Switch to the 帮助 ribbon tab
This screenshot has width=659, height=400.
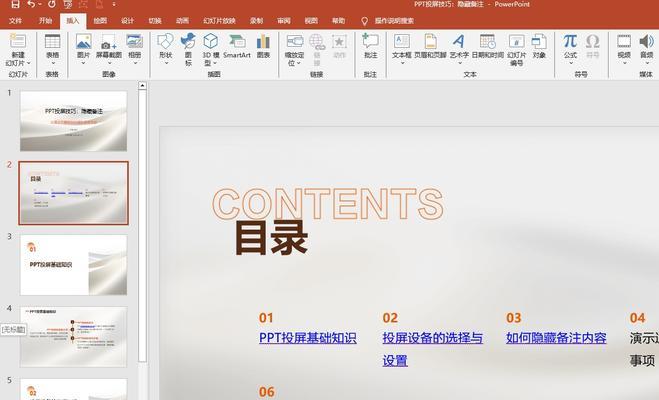pyautogui.click(x=338, y=21)
